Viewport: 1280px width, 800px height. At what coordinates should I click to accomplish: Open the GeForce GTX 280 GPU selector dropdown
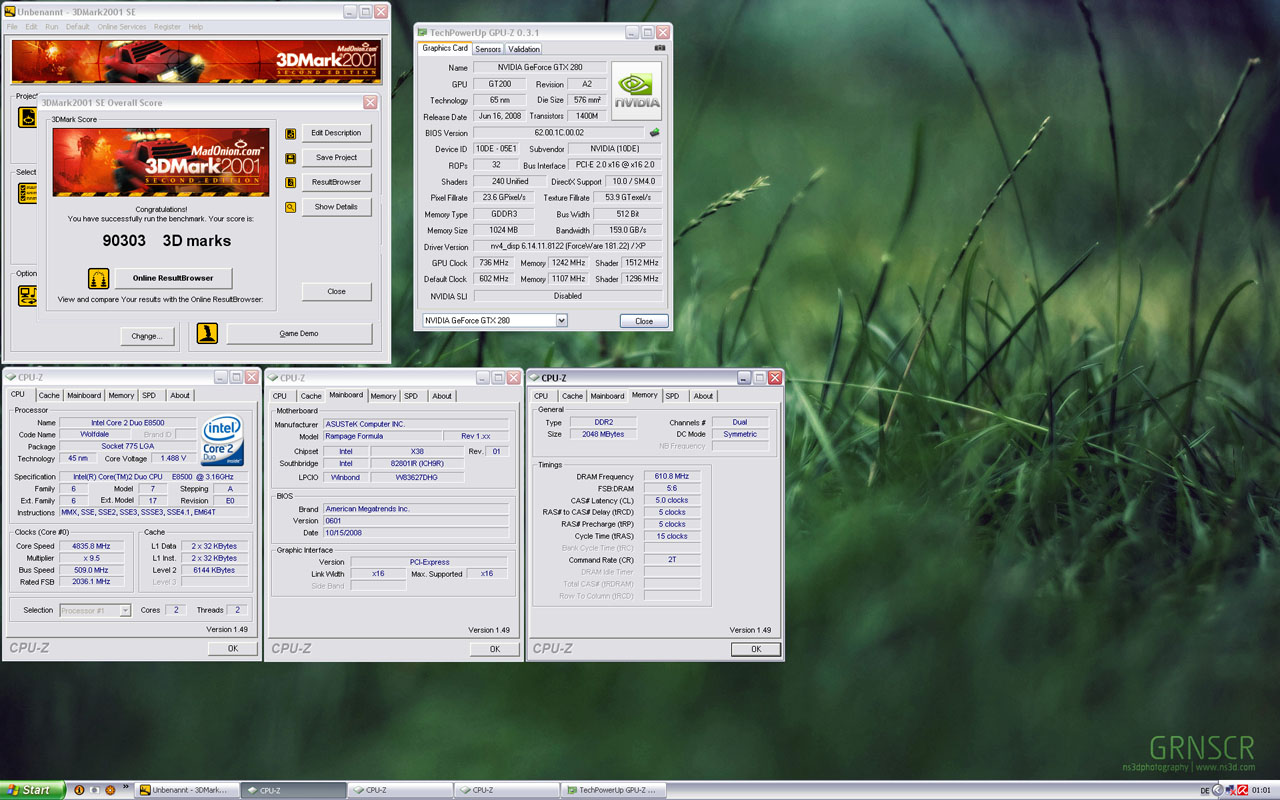(x=561, y=320)
